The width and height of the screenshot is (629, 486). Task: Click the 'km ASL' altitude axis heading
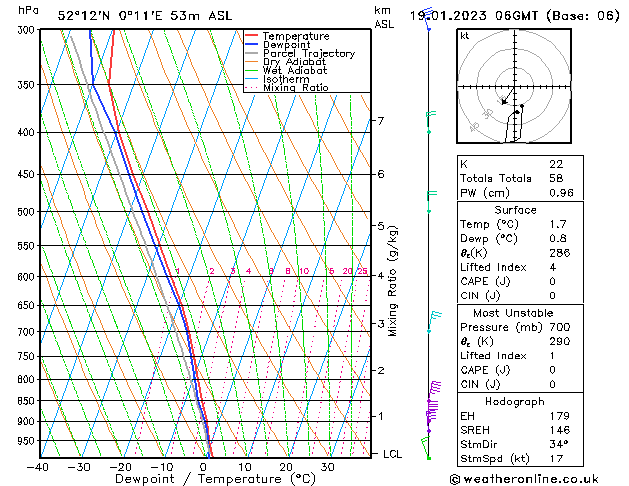(384, 17)
